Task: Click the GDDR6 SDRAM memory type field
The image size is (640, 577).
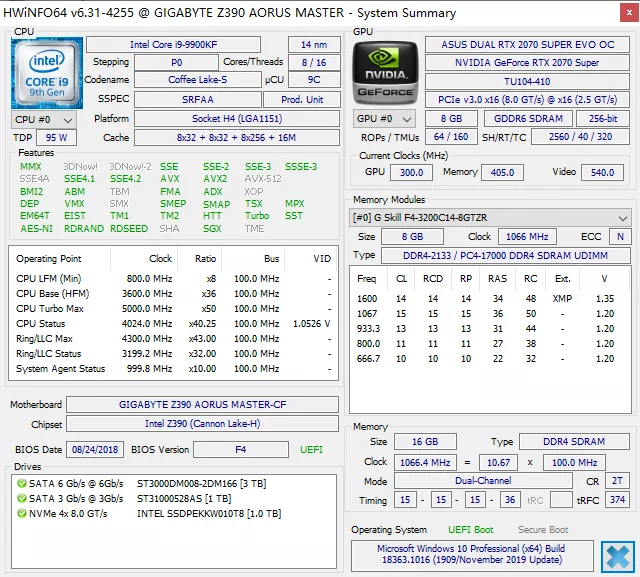Action: (x=528, y=119)
